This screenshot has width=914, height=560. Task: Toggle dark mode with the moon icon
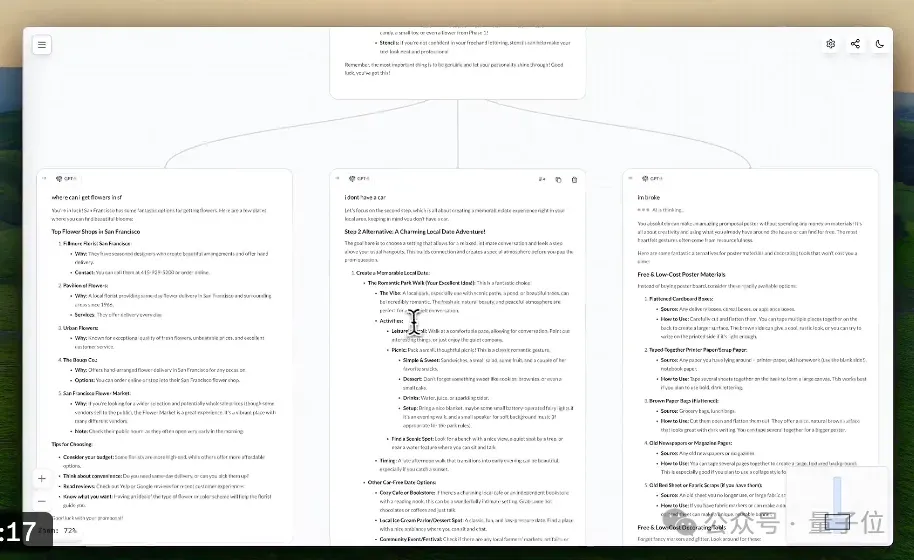(880, 44)
